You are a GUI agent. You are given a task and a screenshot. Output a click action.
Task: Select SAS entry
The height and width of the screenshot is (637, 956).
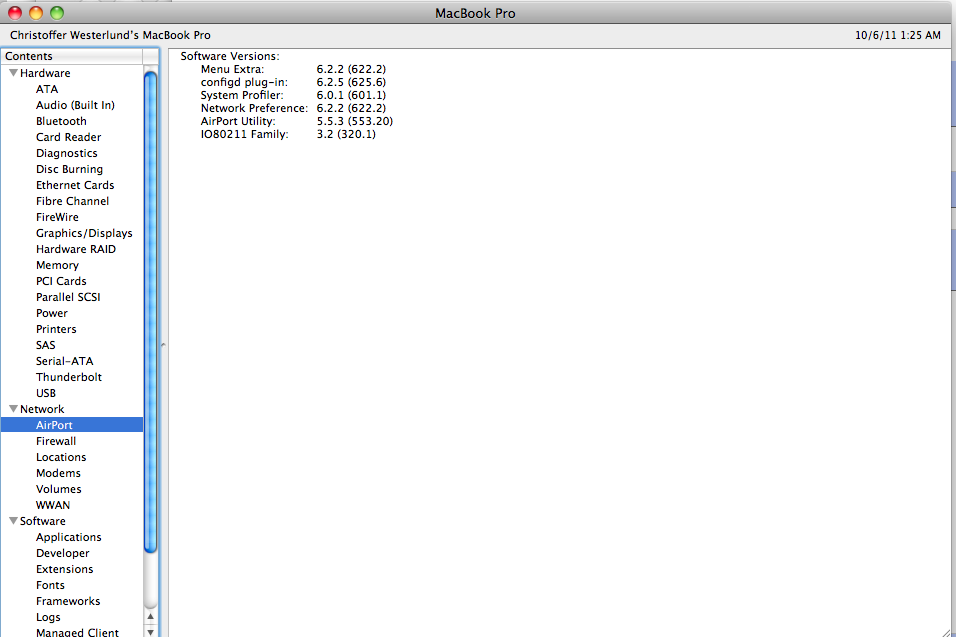click(x=46, y=345)
